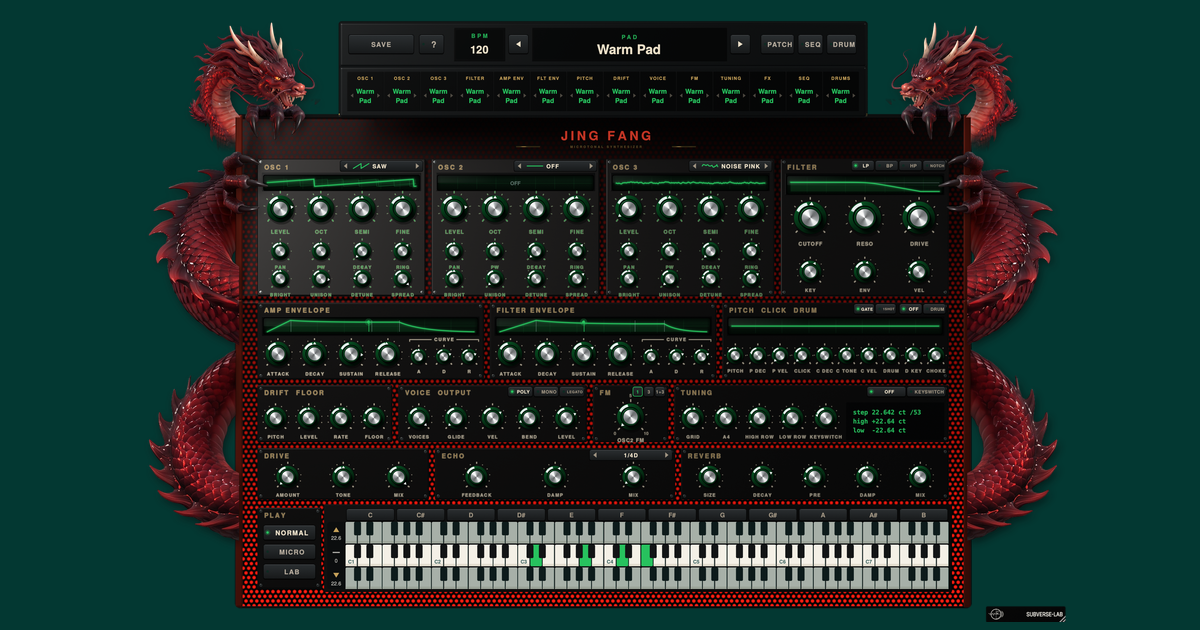Open the OSC 3 NOISE PINK waveform selector

tap(732, 166)
